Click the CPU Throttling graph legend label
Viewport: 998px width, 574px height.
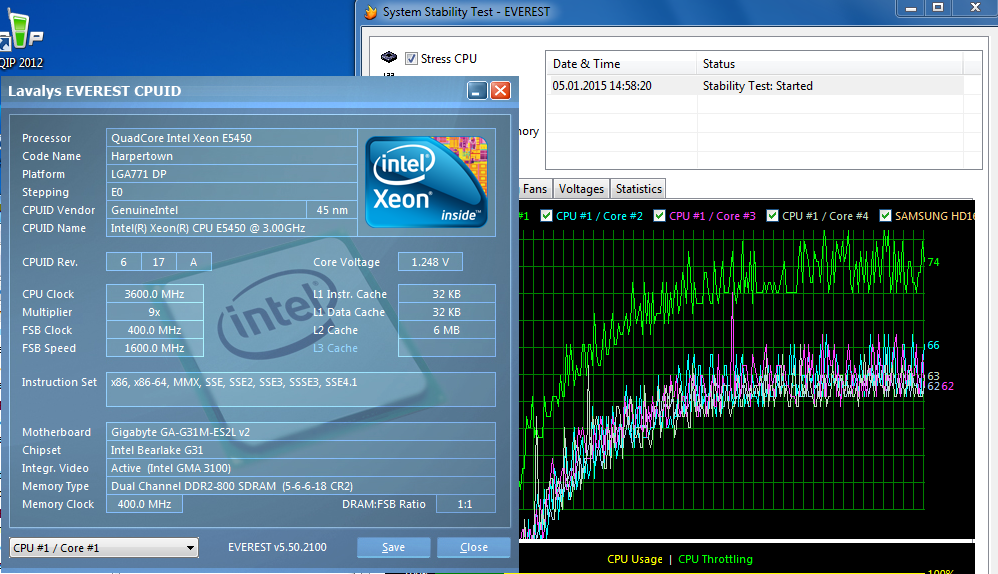point(715,559)
